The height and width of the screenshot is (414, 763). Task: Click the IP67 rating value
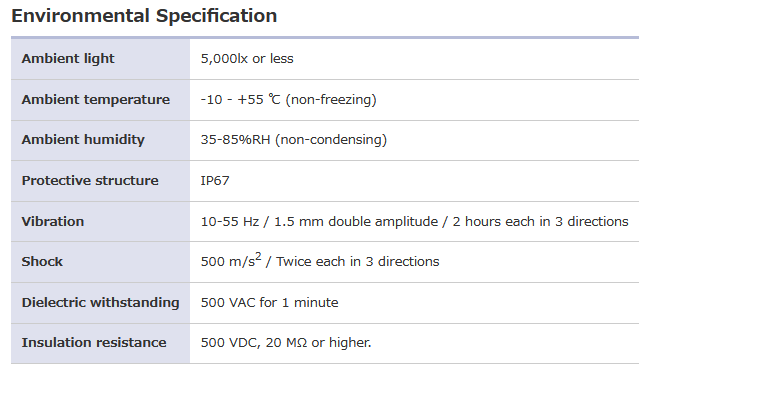pos(216,181)
